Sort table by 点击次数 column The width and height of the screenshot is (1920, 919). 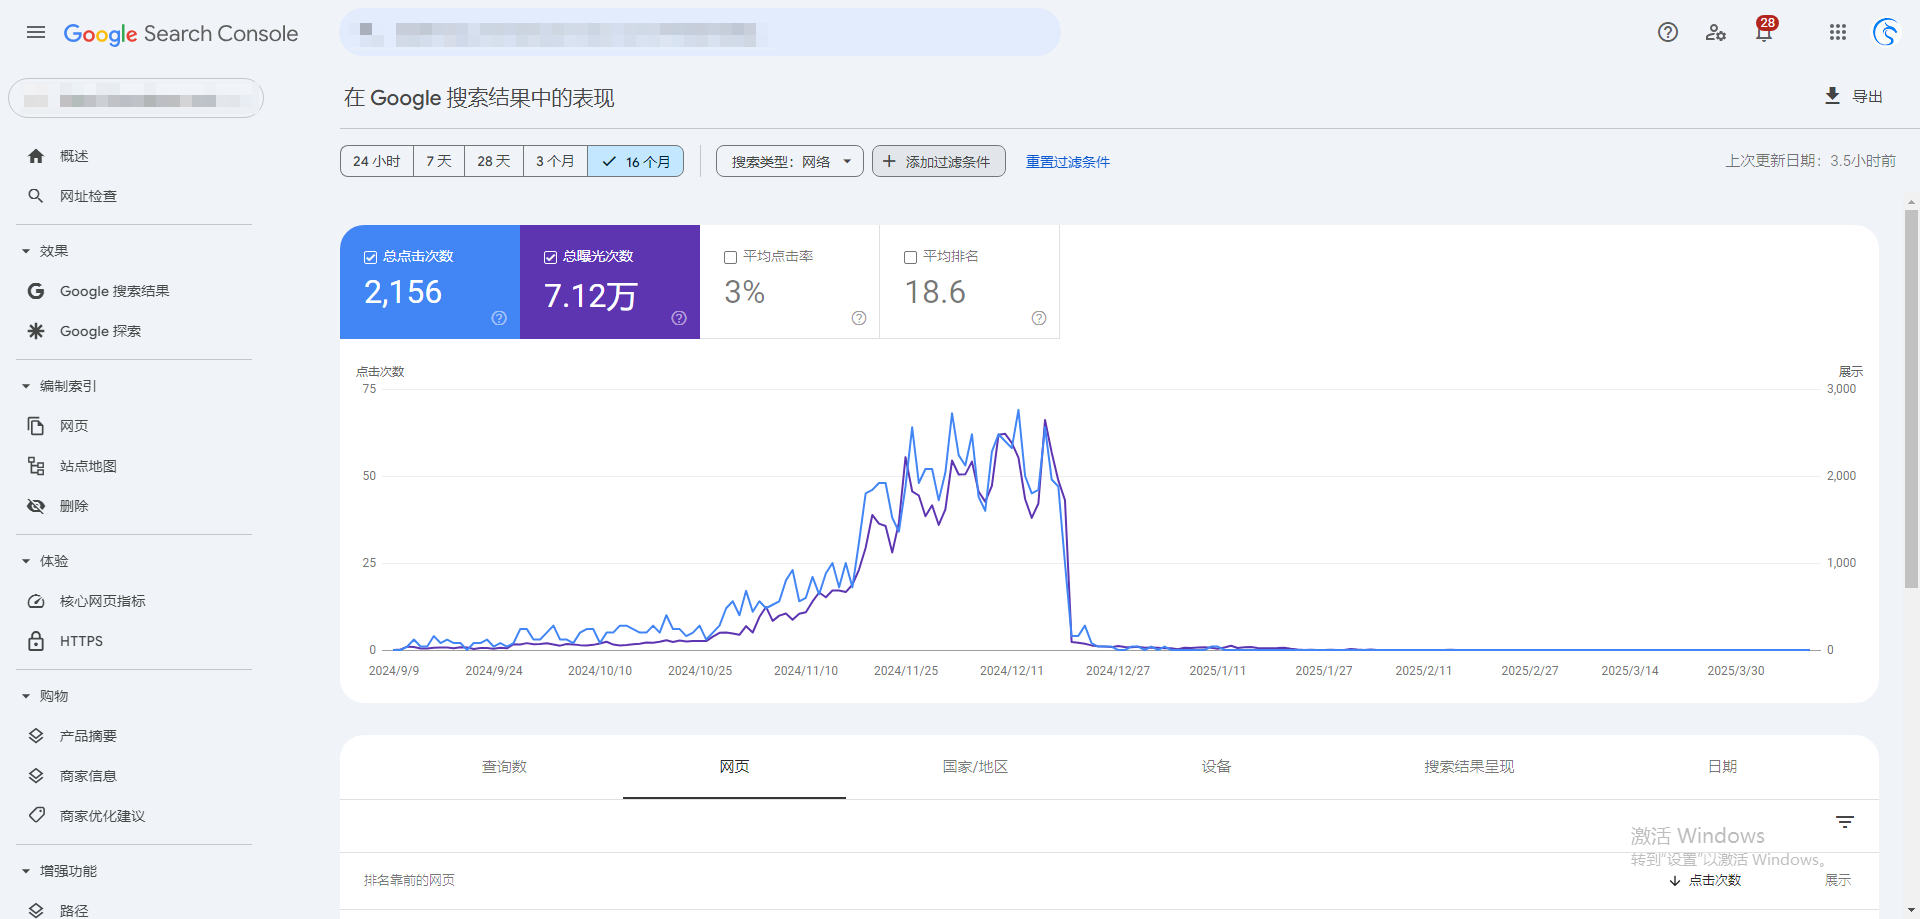1706,880
